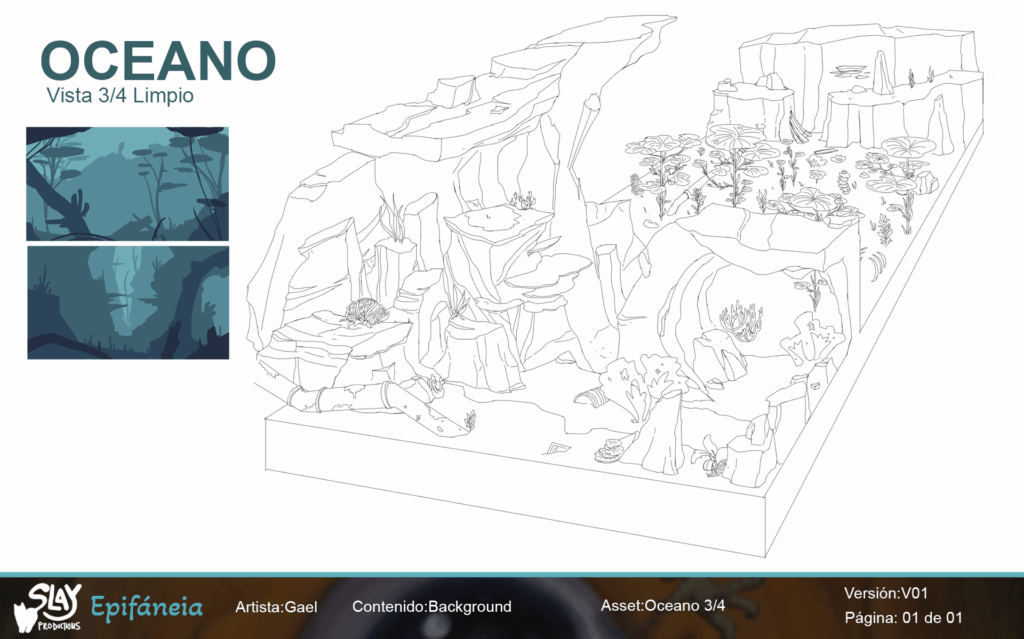Click the 'Versión:V01' text
Image resolution: width=1024 pixels, height=639 pixels.
[886, 593]
